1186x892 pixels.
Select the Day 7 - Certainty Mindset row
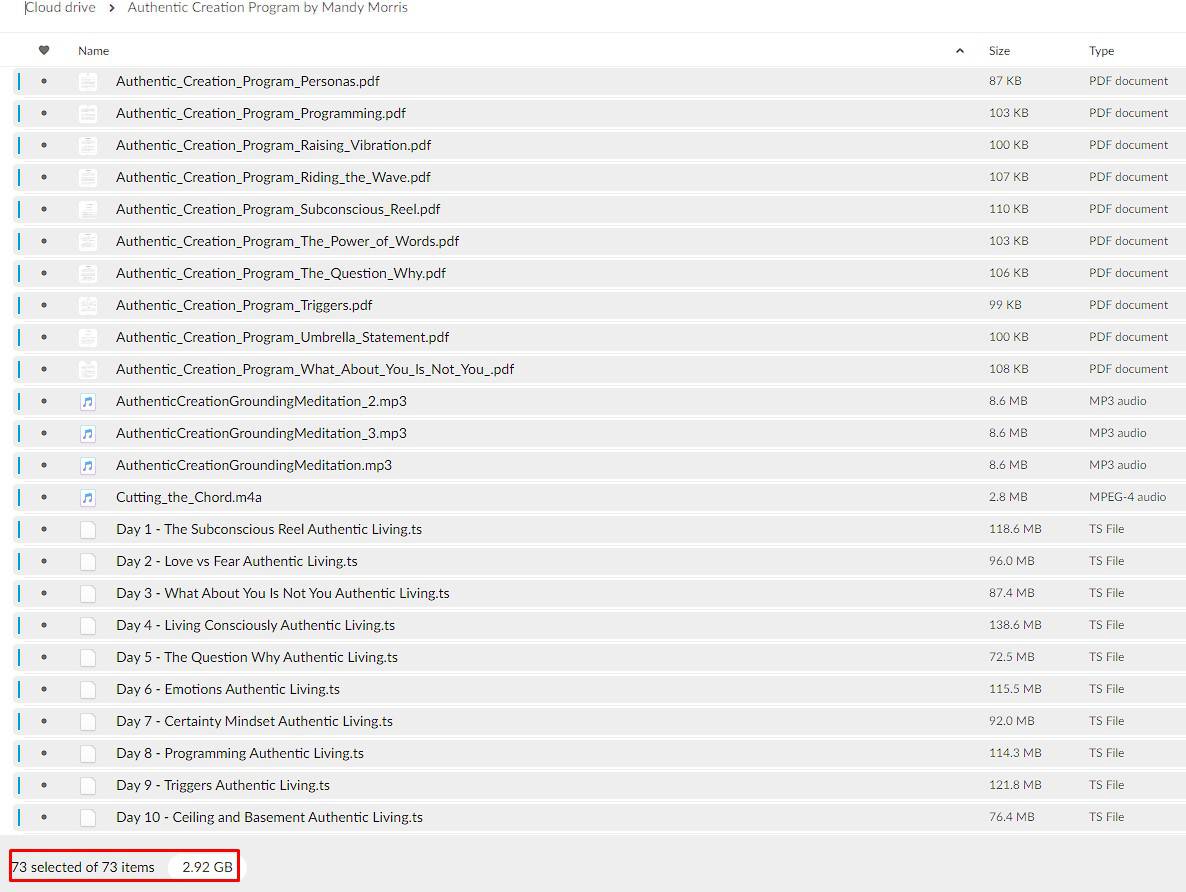[x=600, y=721]
